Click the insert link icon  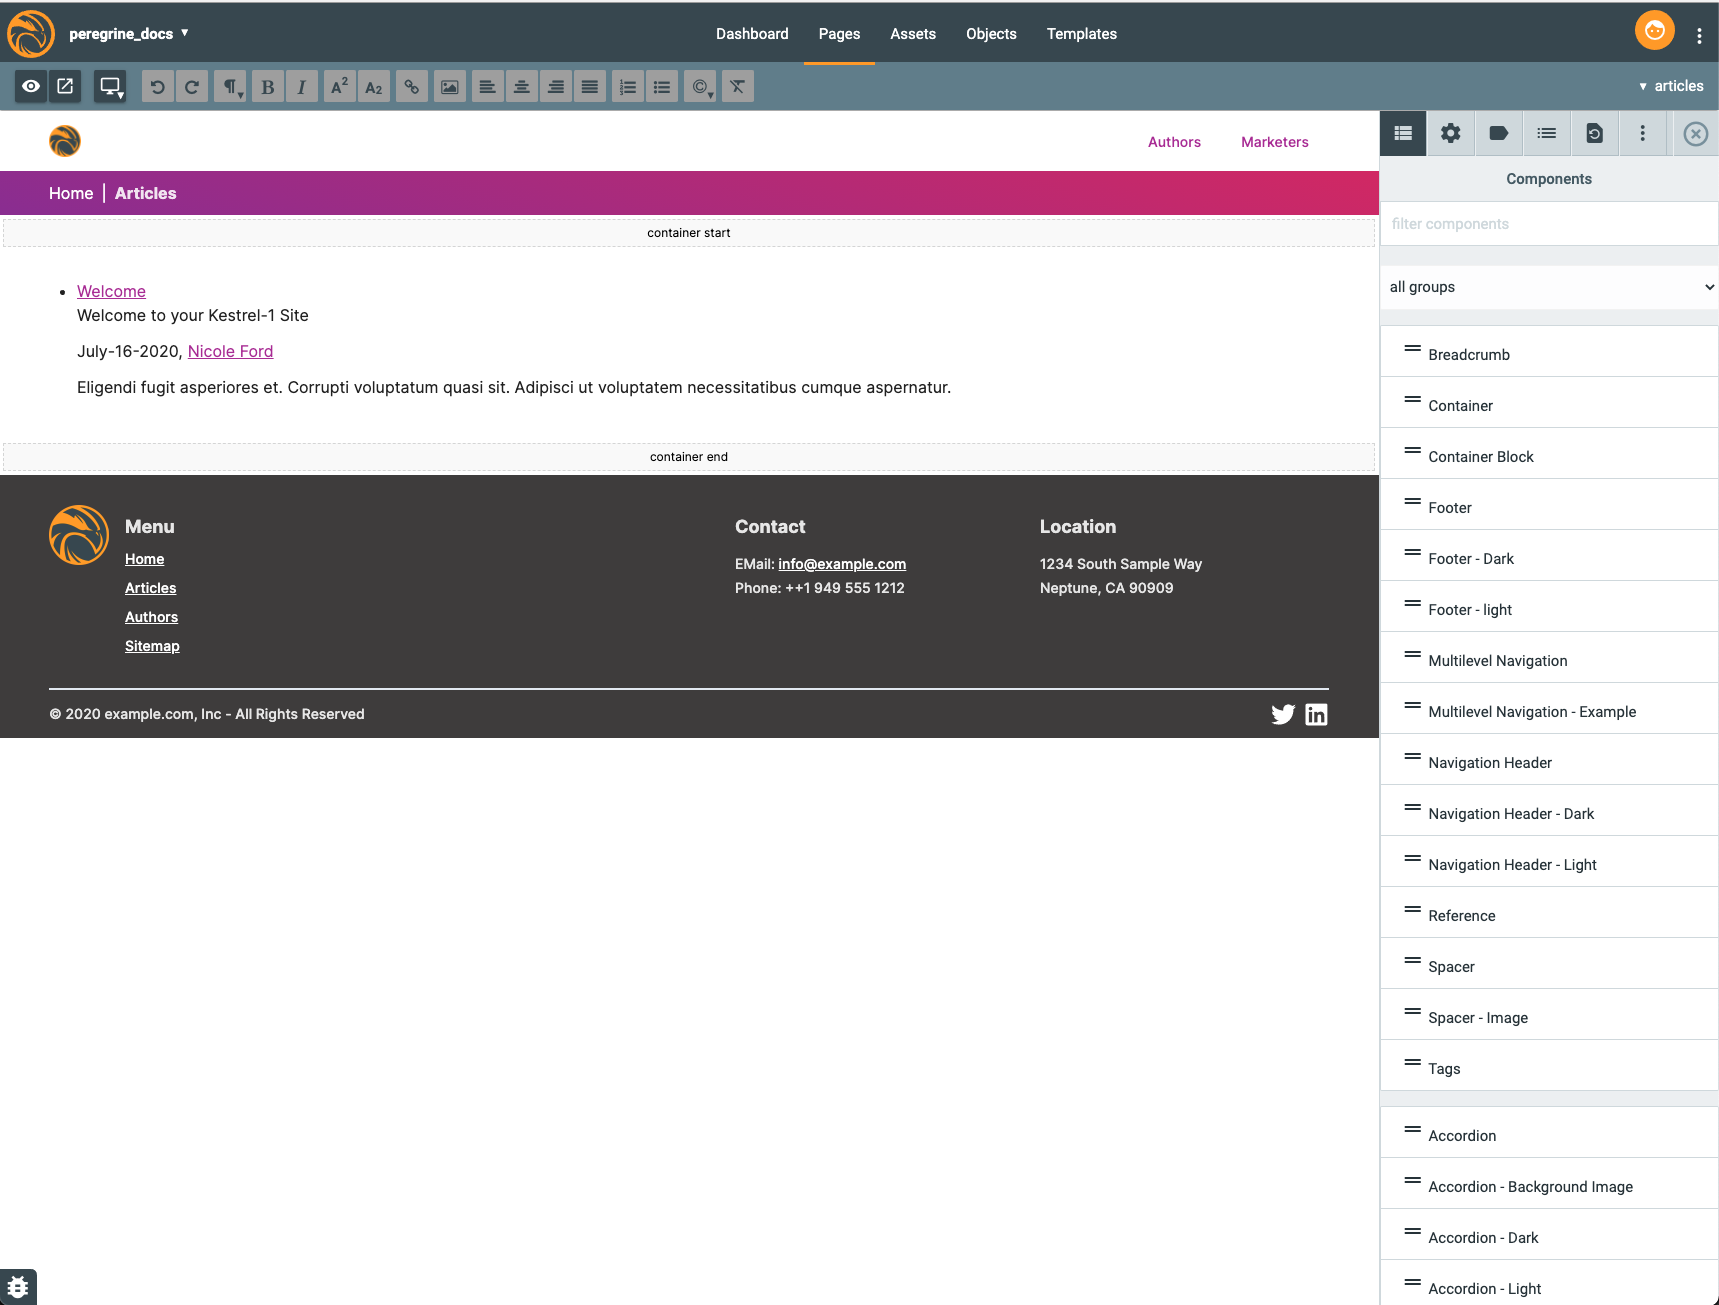pos(411,87)
